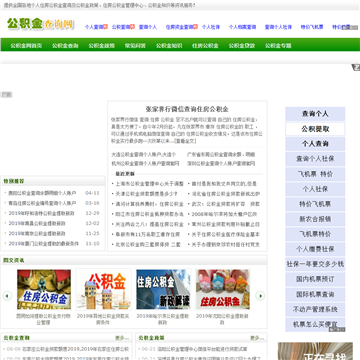This screenshot has height=360, width=360.
Task: Click the 公积金查询网 site logo
Action: 40,24
